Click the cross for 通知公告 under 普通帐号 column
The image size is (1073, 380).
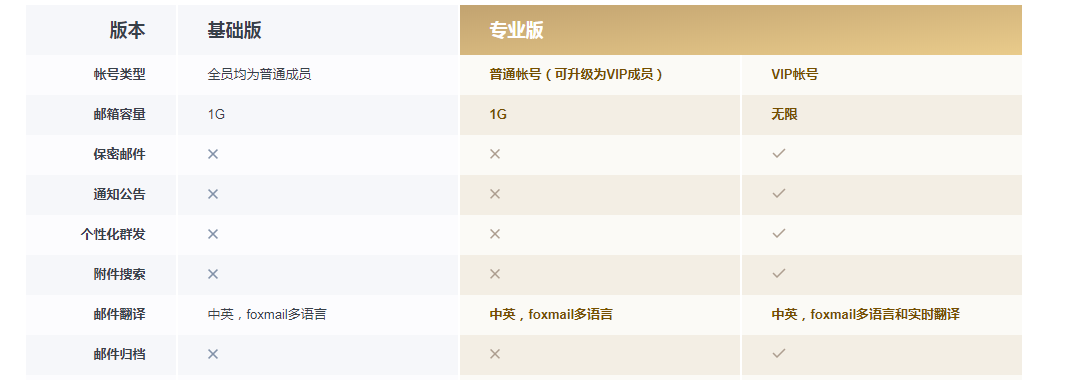point(495,194)
